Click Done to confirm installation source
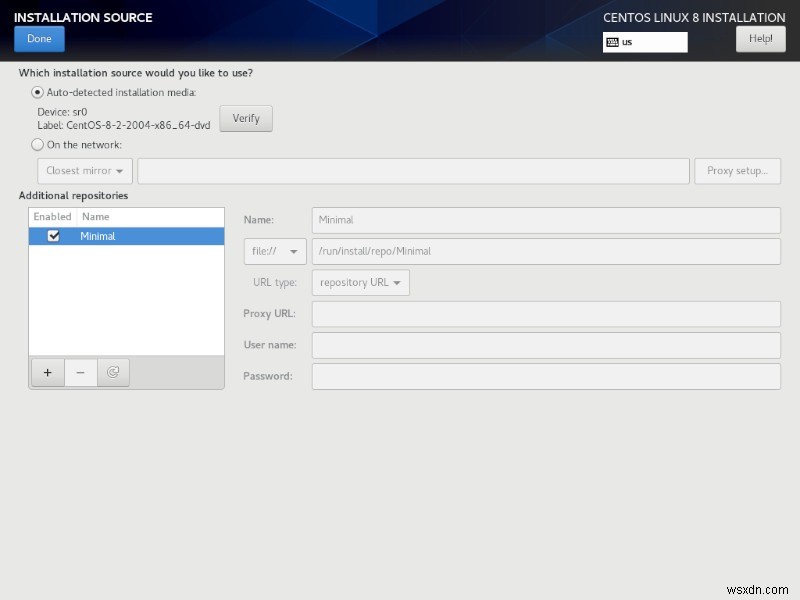 point(38,38)
